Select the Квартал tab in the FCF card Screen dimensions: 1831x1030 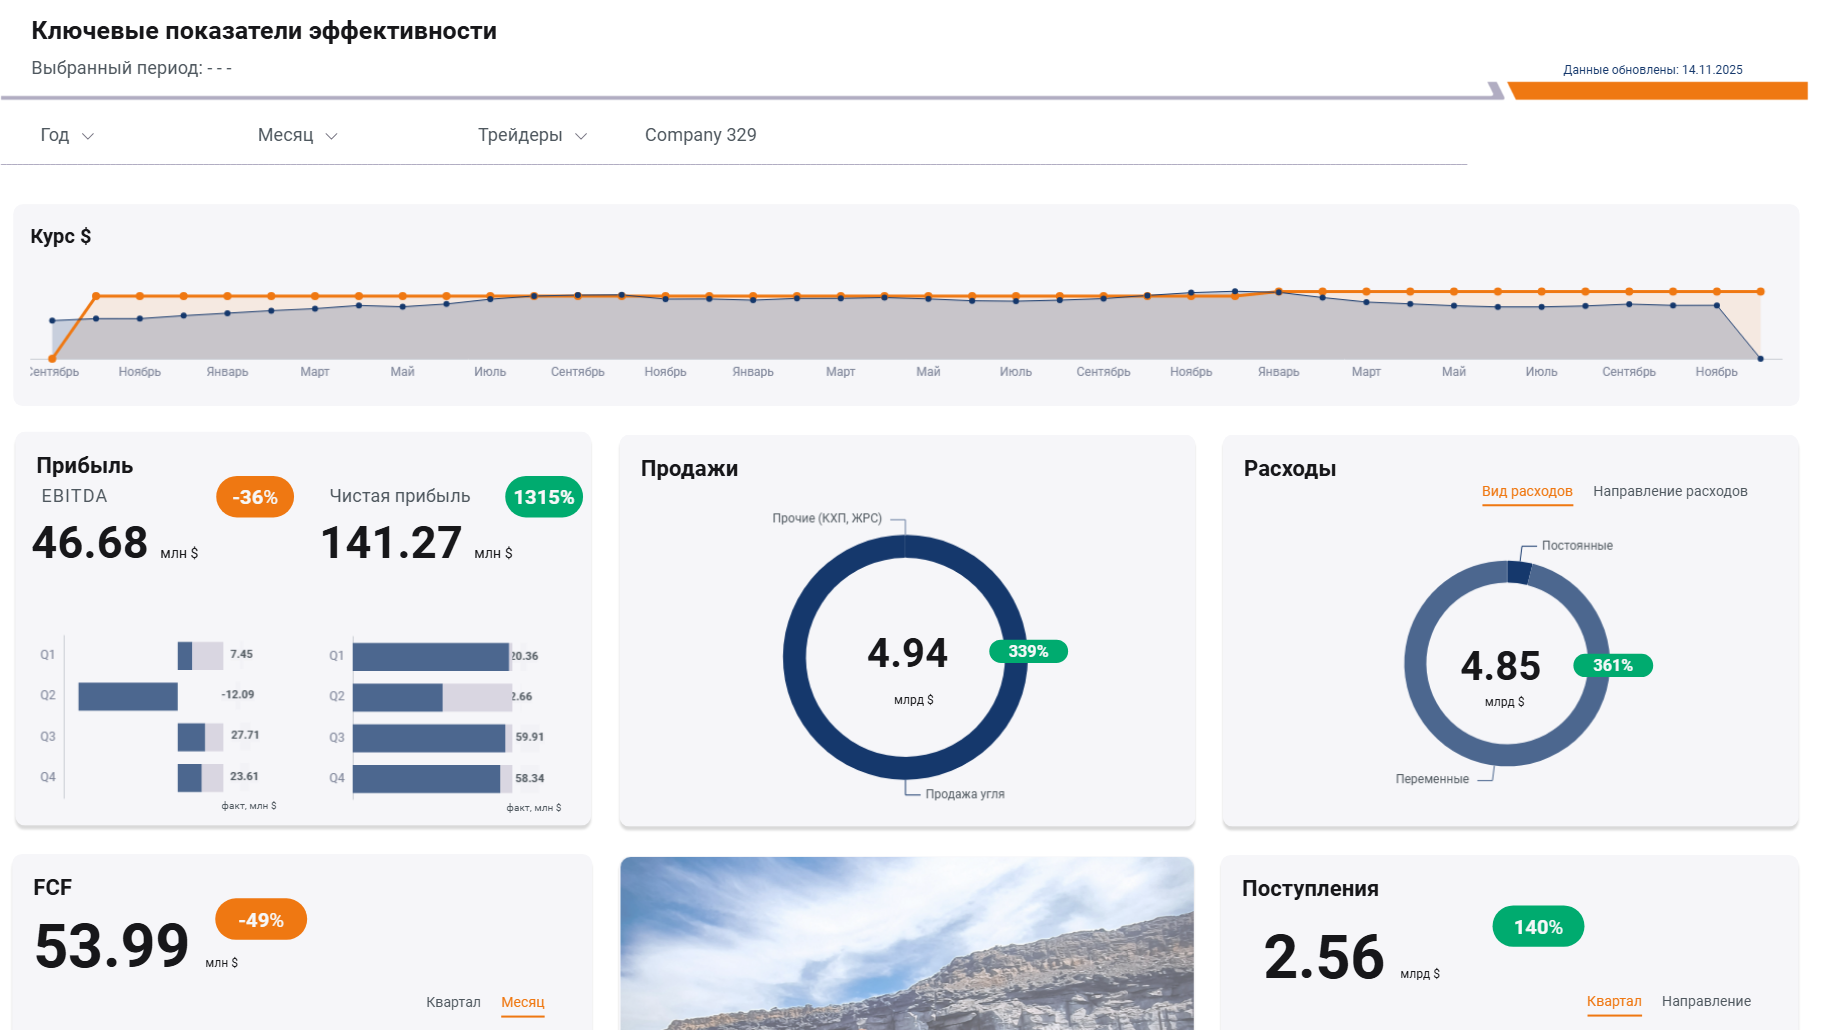coord(453,1002)
